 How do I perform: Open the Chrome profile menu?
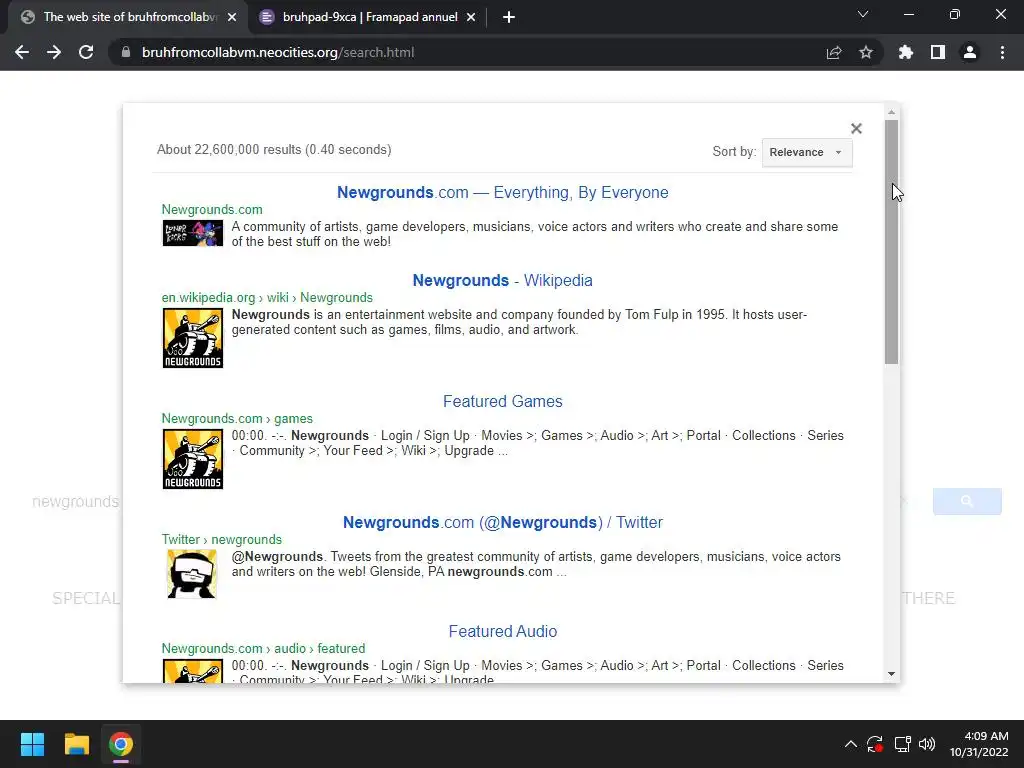[970, 52]
